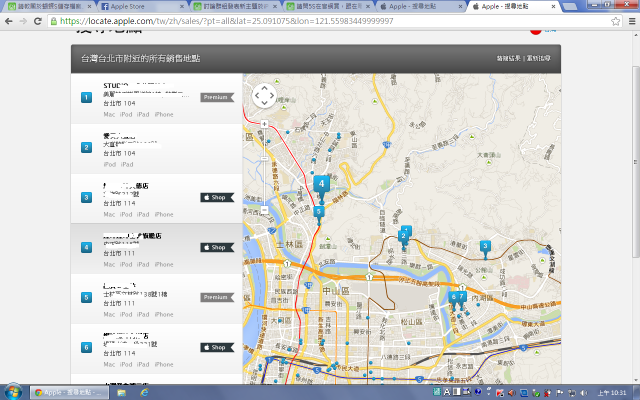Image resolution: width=640 pixels, height=400 pixels.
Task: Bookmark this page with the star icon
Action: [616, 21]
